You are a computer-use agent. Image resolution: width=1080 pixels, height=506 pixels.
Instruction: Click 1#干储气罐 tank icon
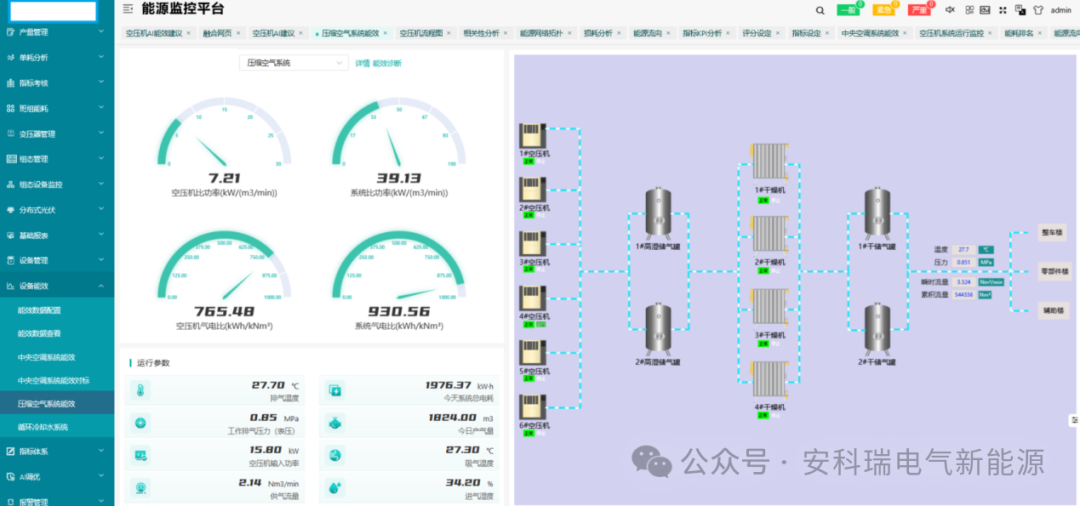pyautogui.click(x=877, y=213)
